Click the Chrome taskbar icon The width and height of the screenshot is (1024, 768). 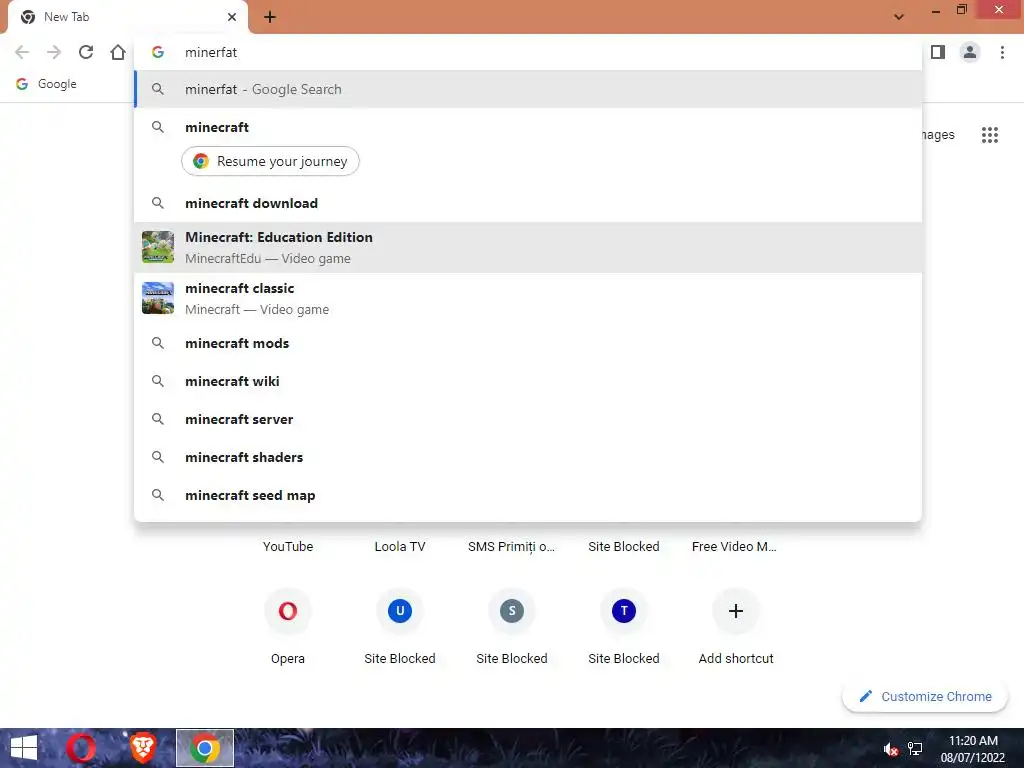click(x=204, y=748)
